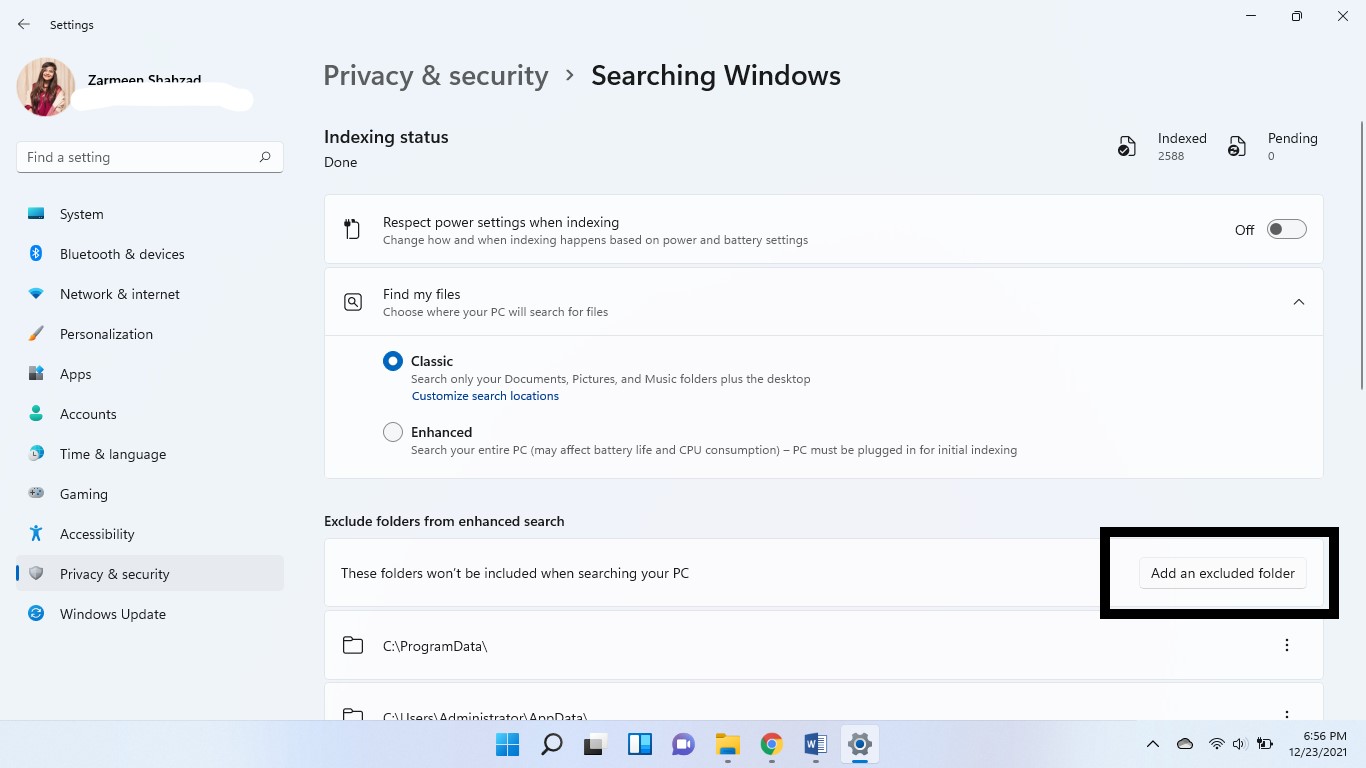The image size is (1366, 768).
Task: Open Accessibility settings
Action: [x=150, y=534]
